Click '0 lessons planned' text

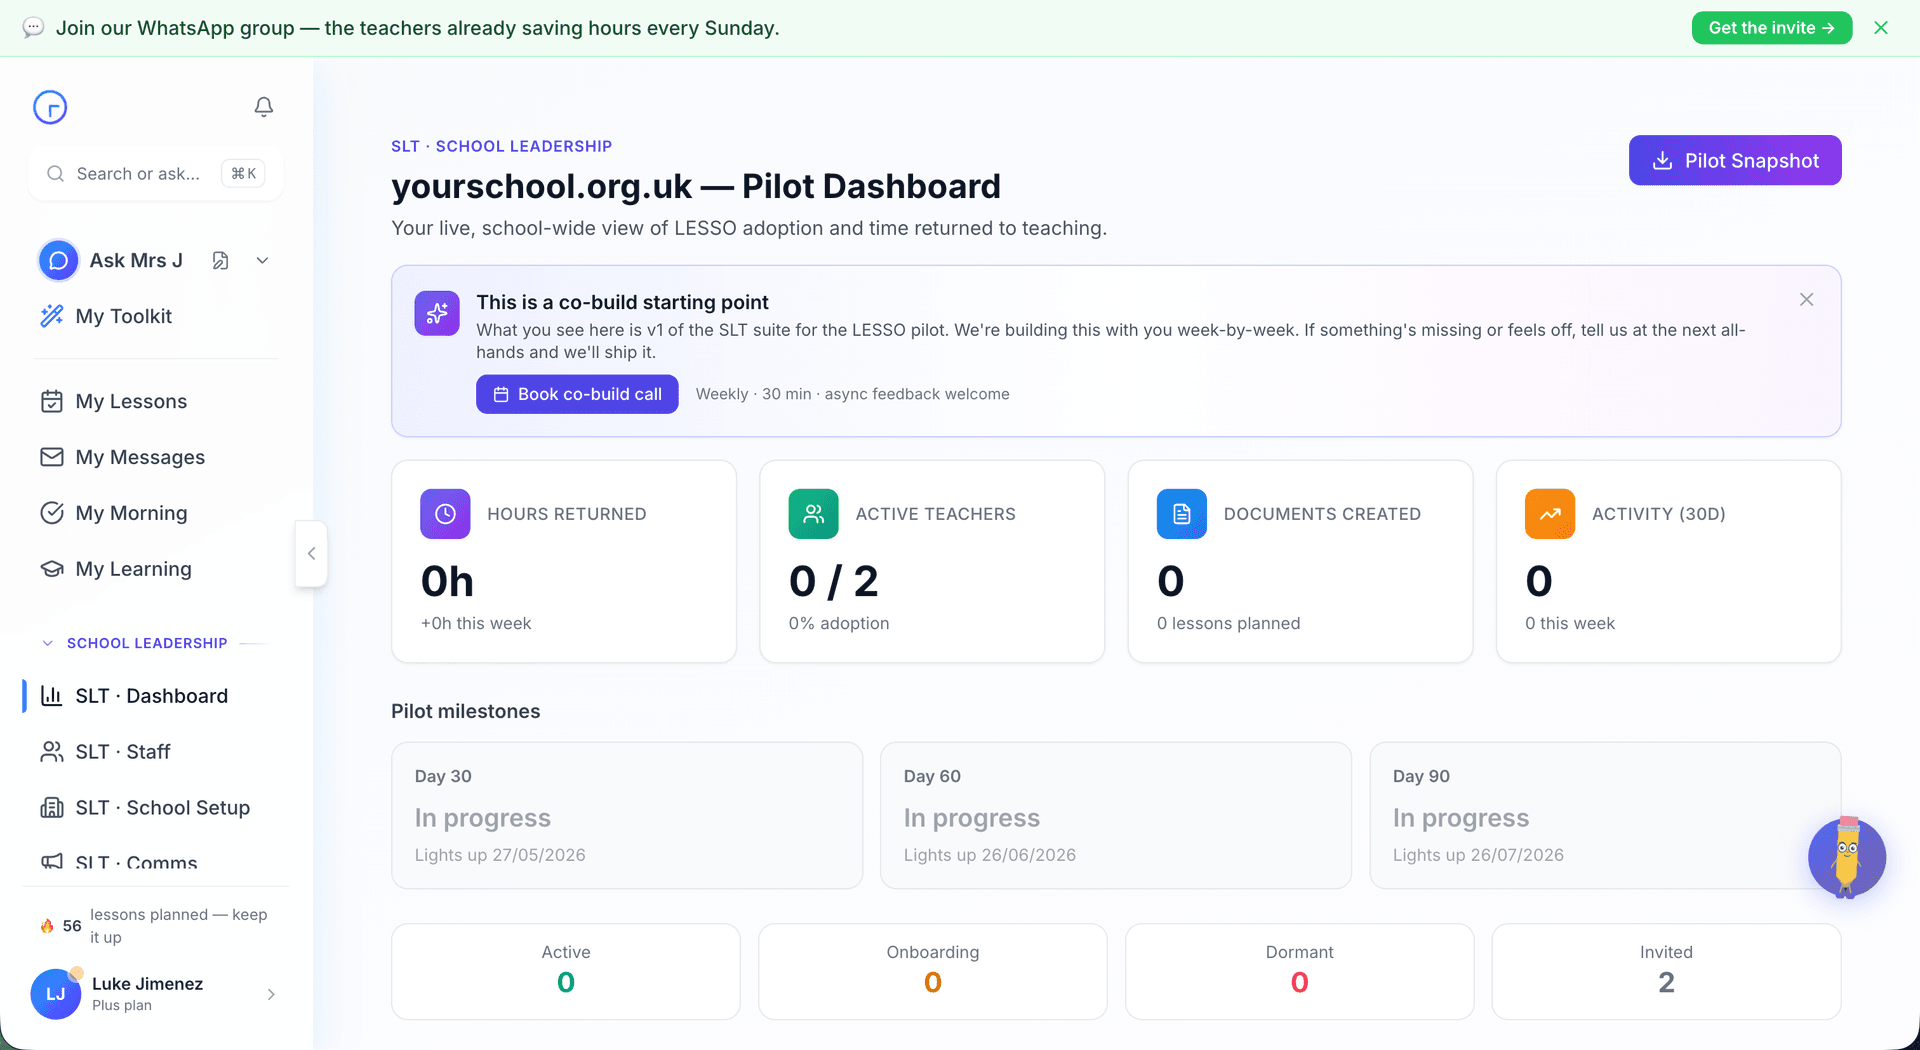coord(1228,623)
